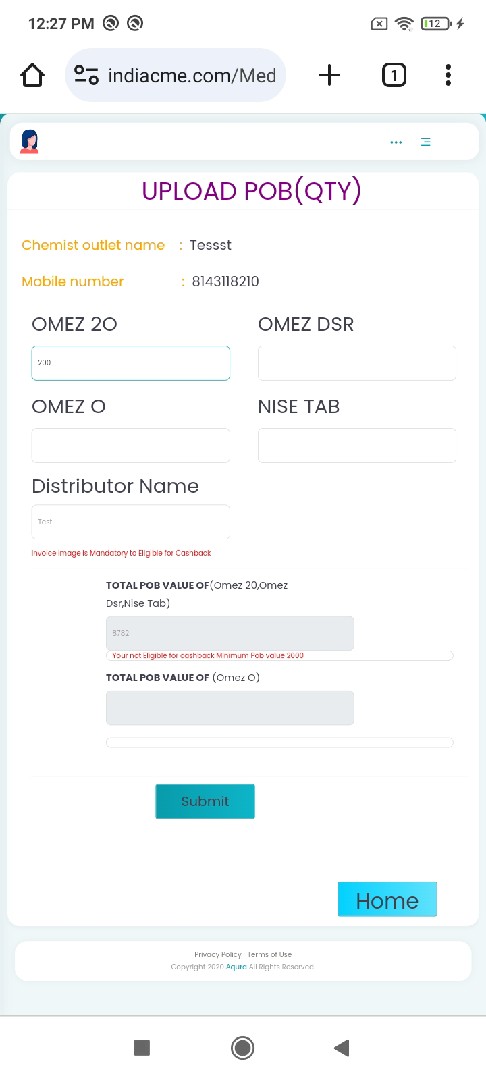Open the hamburger list menu icon
Image resolution: width=486 pixels, height=1080 pixels.
coord(426,142)
